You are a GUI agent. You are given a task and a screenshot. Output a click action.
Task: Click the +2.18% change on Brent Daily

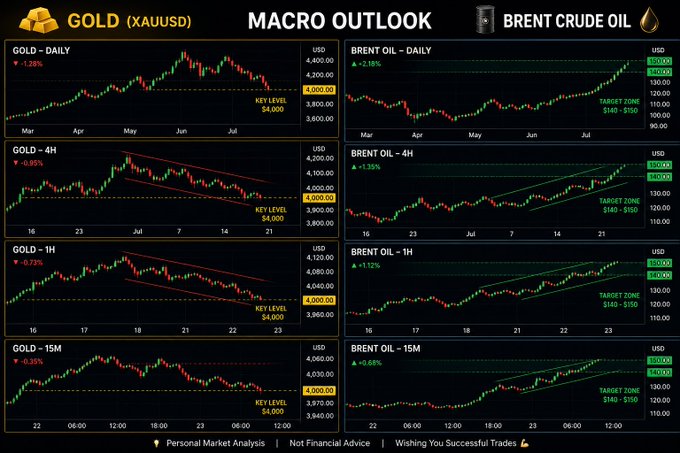[366, 64]
